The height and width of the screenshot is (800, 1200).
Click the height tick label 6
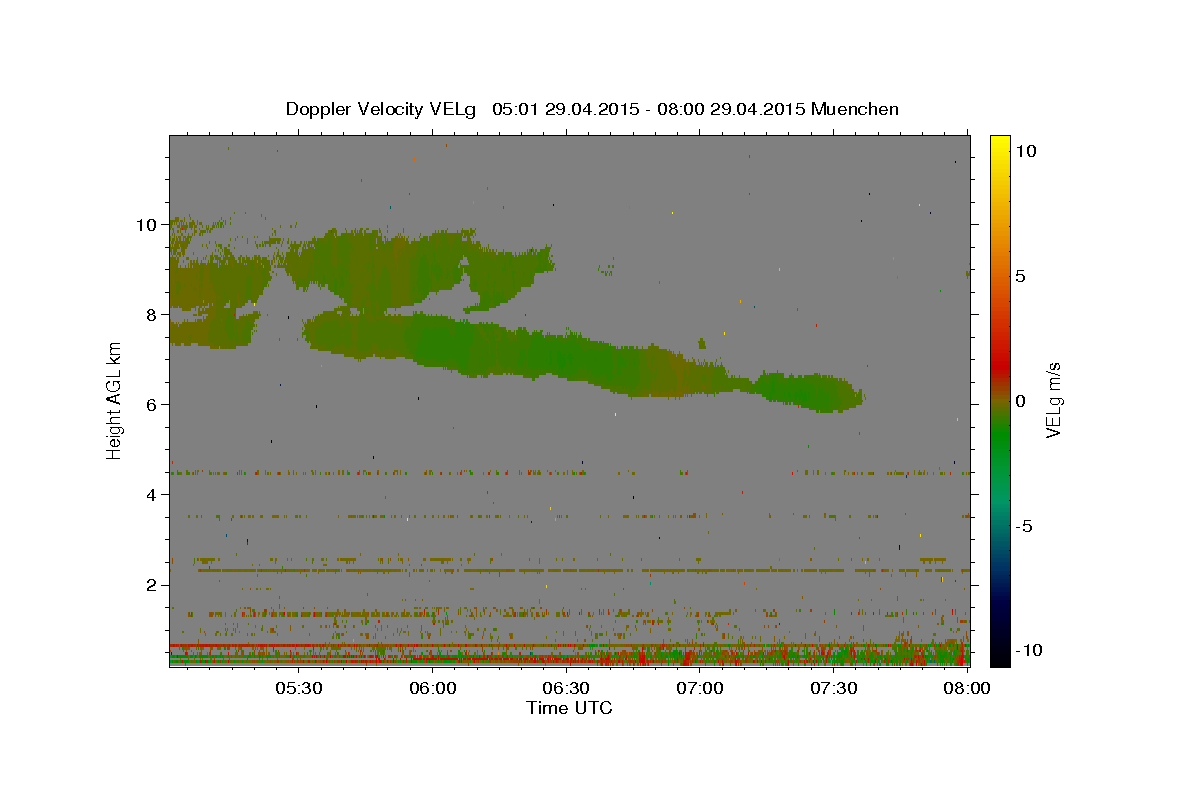point(154,404)
